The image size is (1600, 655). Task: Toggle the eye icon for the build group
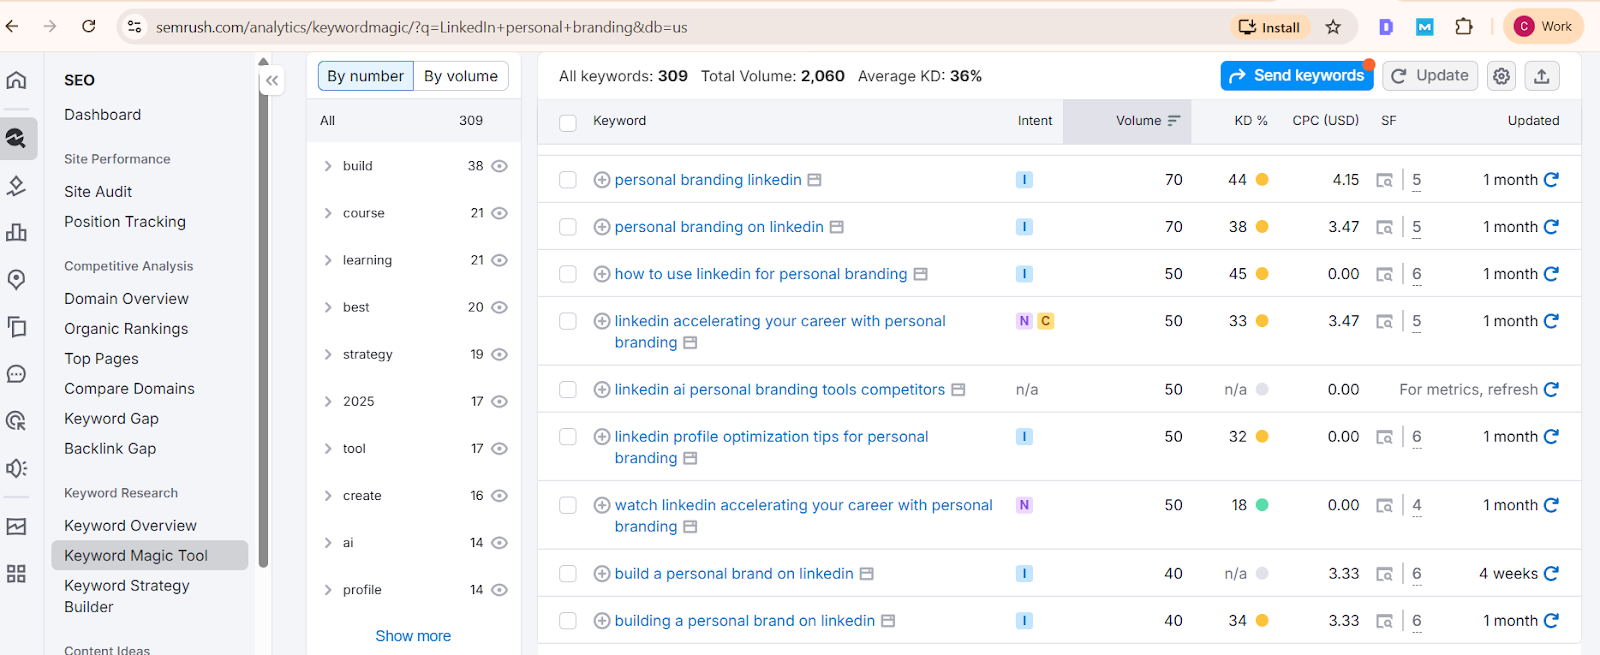500,166
